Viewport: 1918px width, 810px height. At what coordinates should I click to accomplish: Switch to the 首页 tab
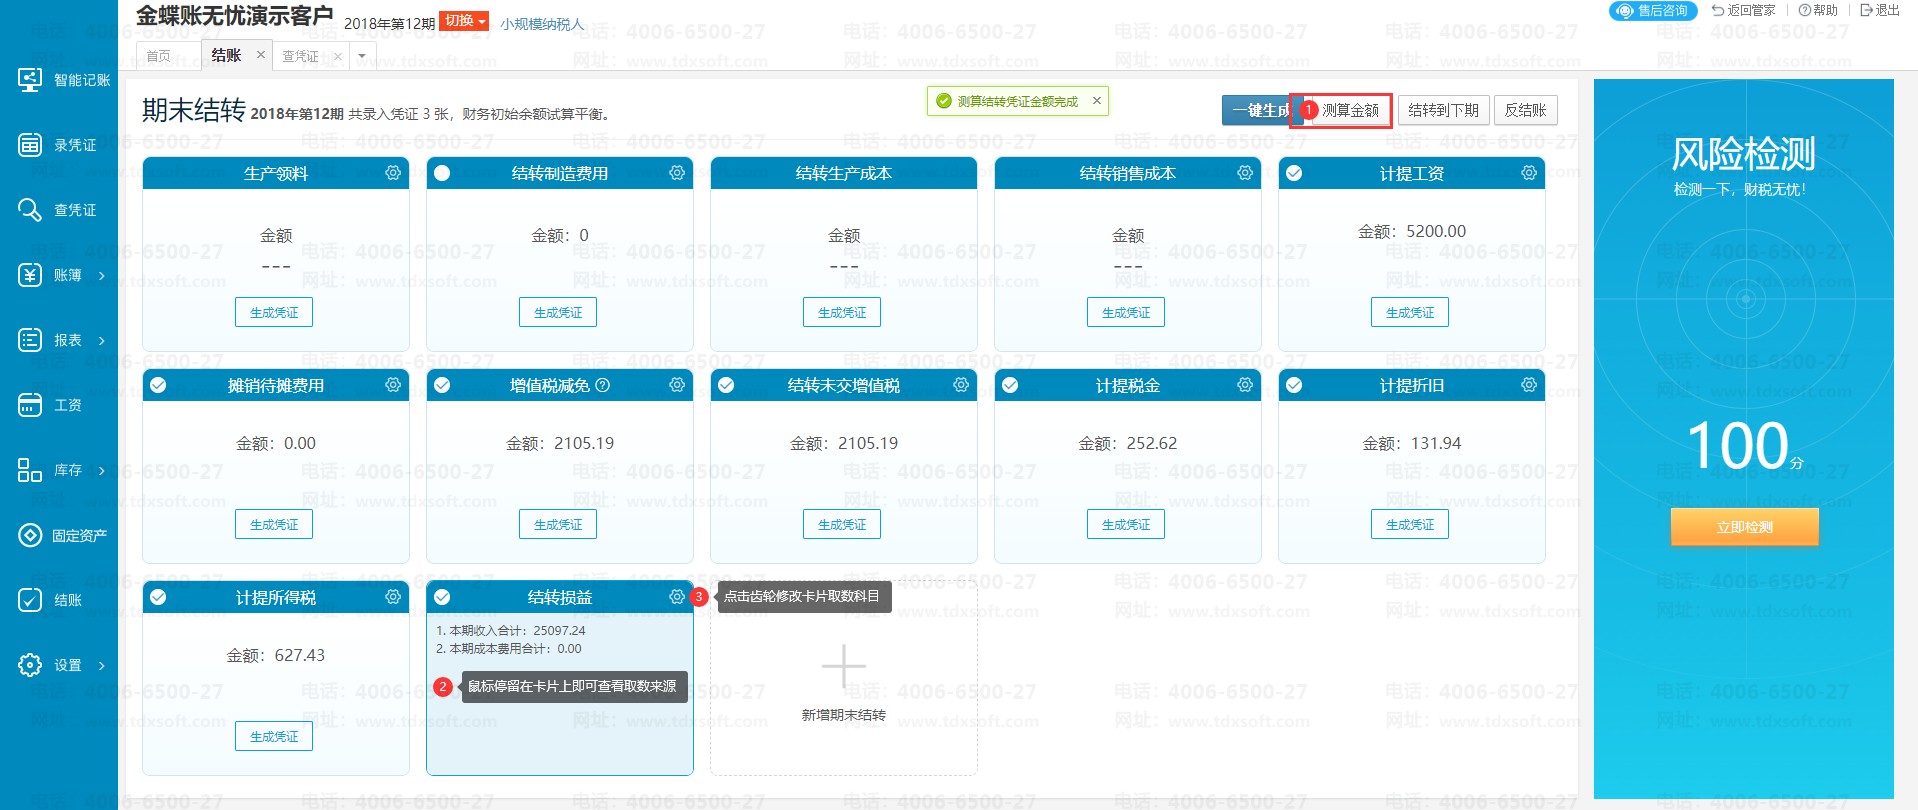[x=158, y=56]
